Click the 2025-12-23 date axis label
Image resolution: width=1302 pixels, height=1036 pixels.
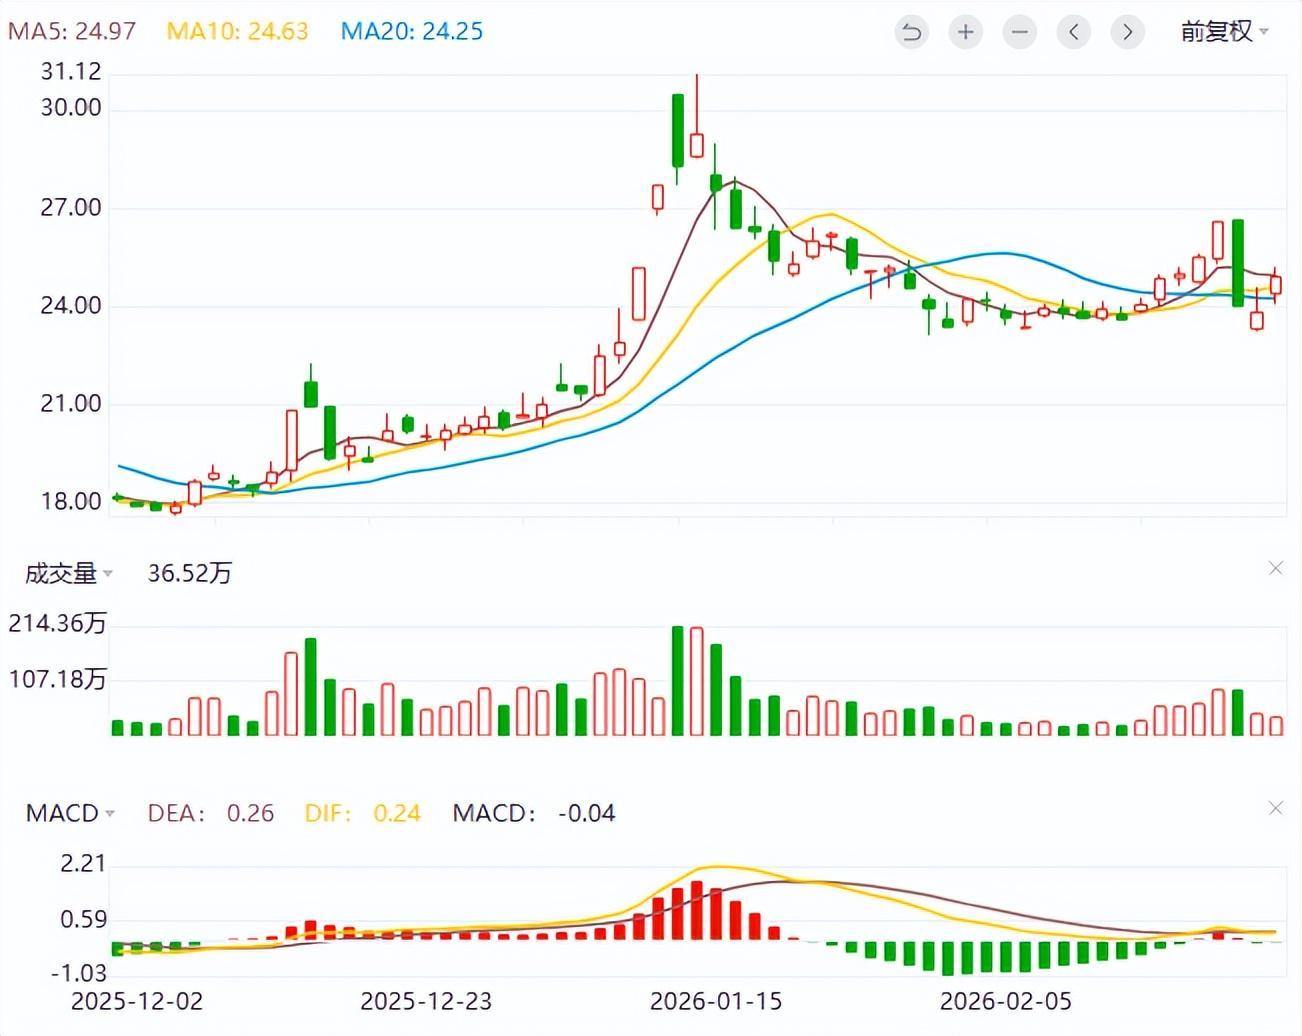[x=426, y=1001]
